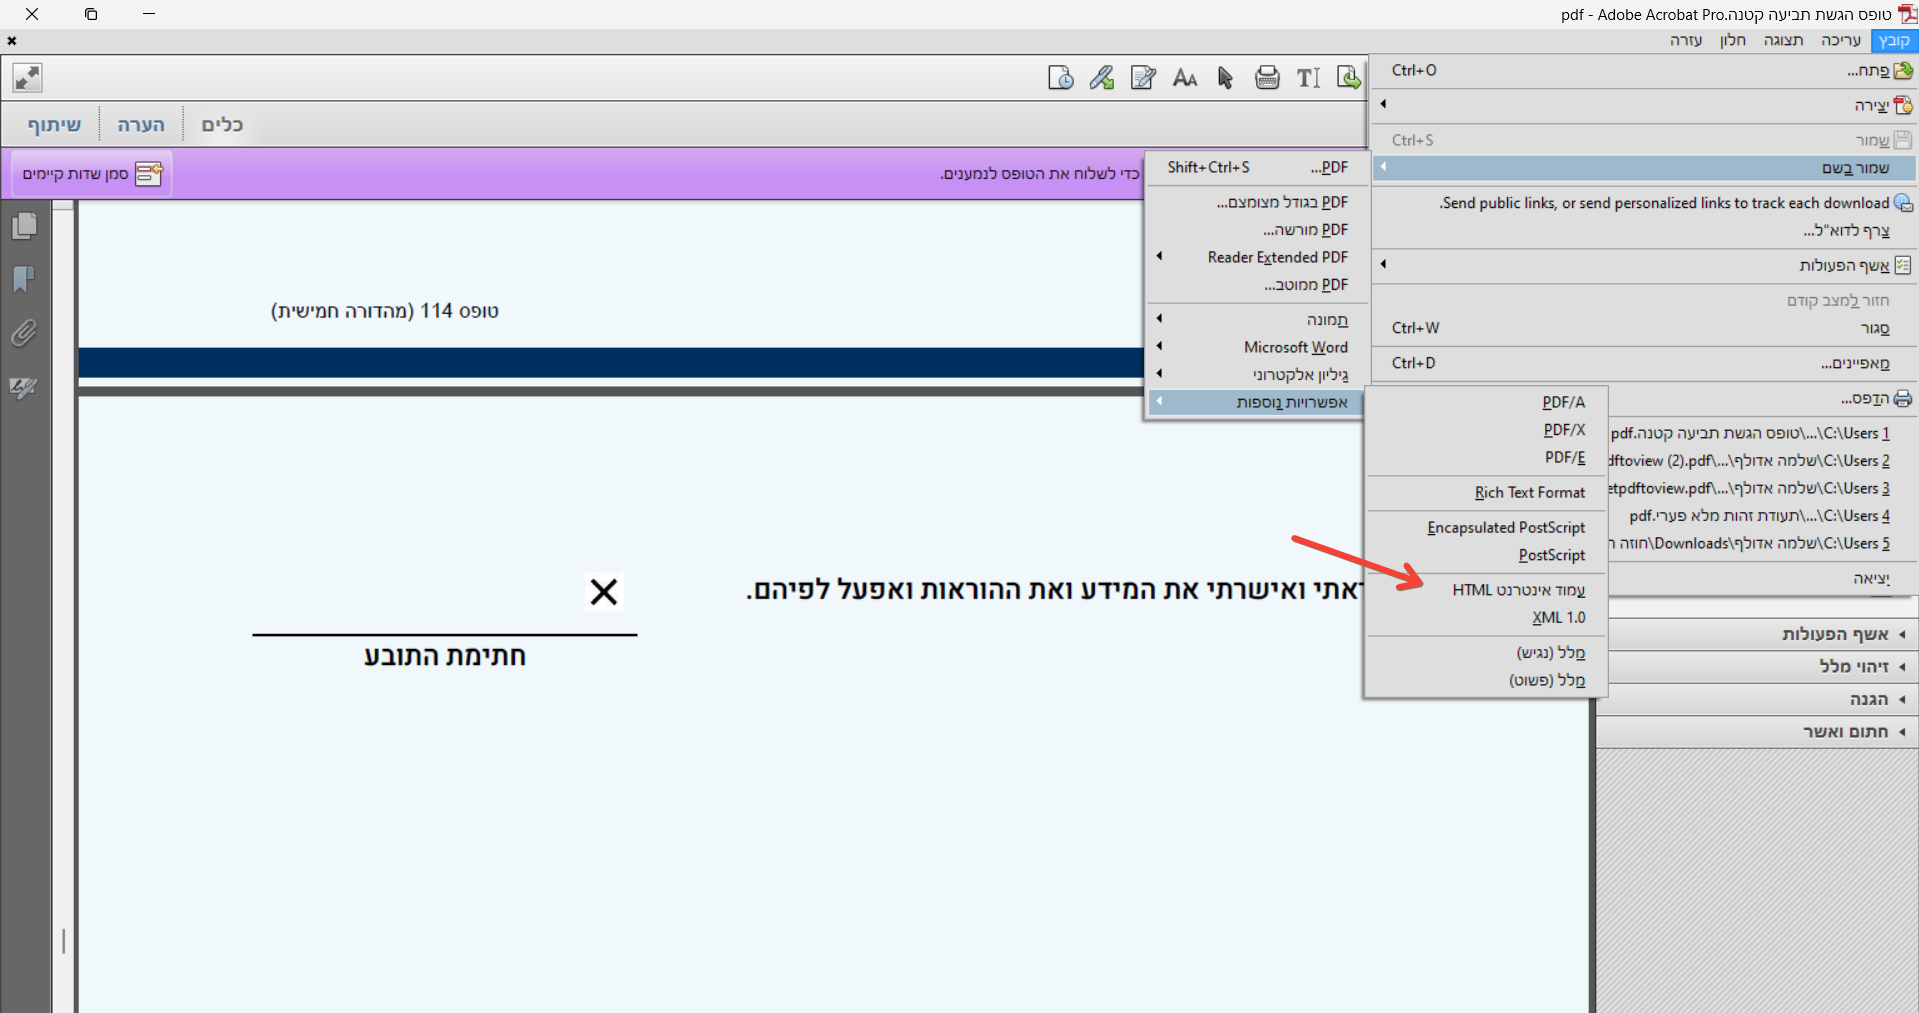Open the עזרה (Help) menu
The image size is (1919, 1013).
(x=1686, y=40)
